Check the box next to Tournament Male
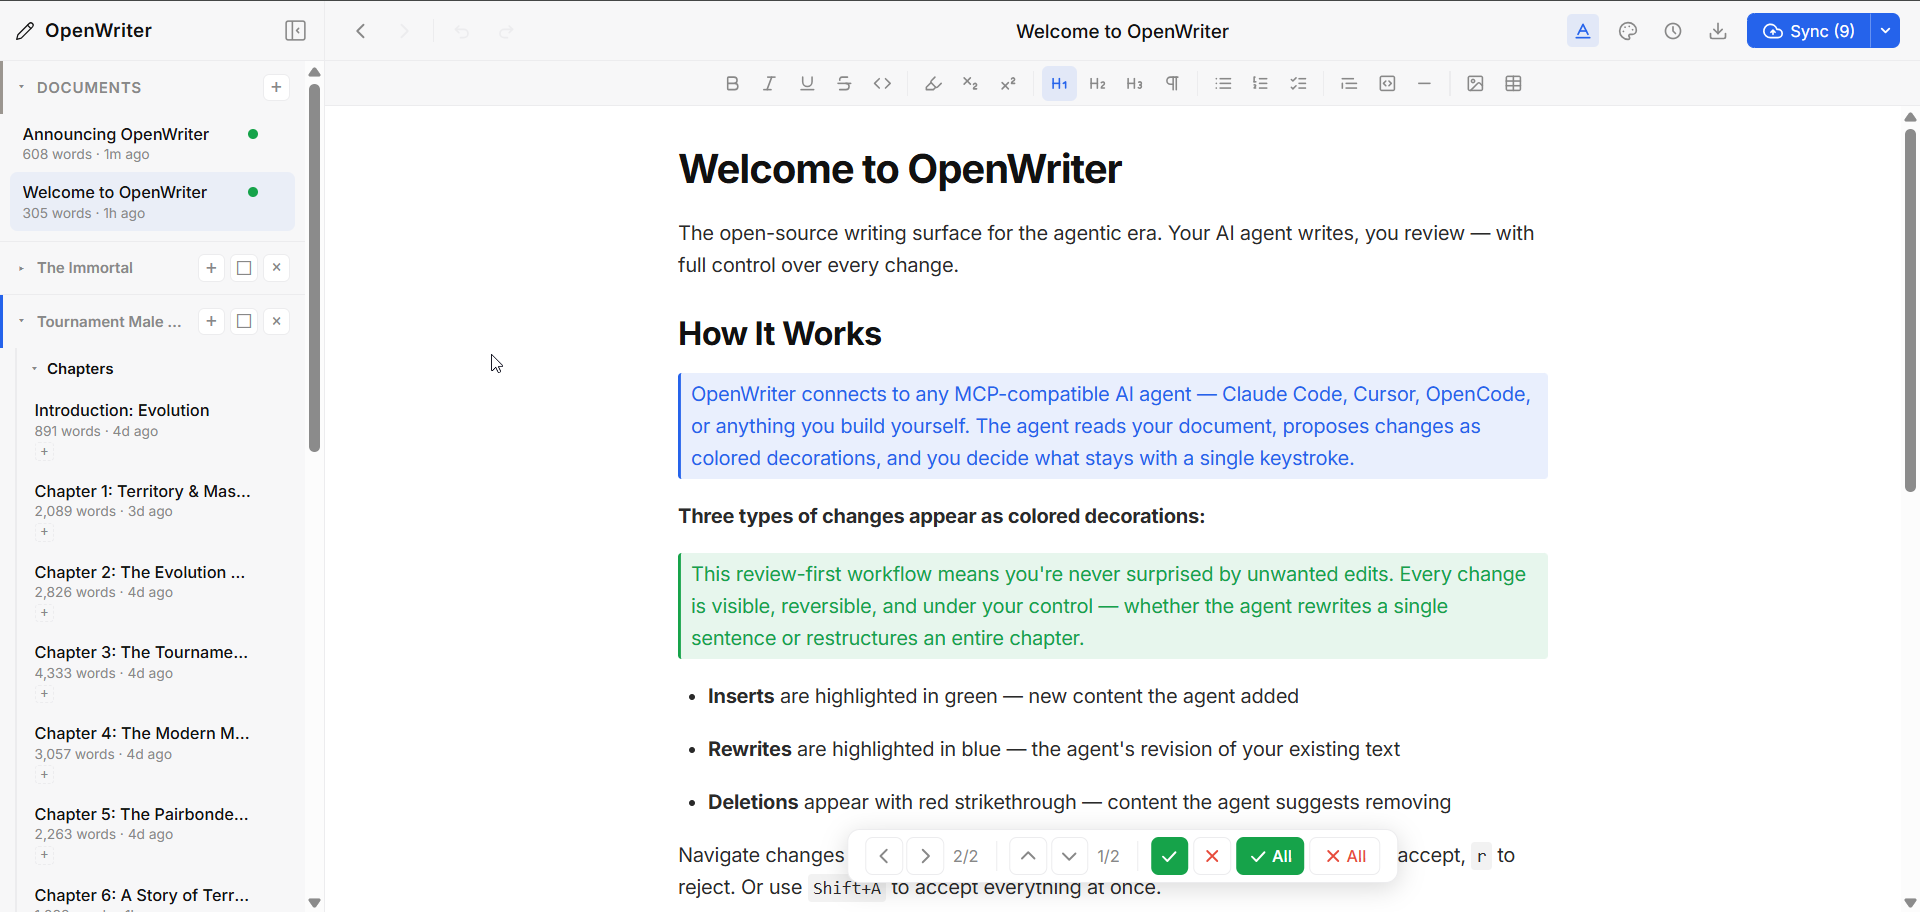The image size is (1920, 912). 244,321
